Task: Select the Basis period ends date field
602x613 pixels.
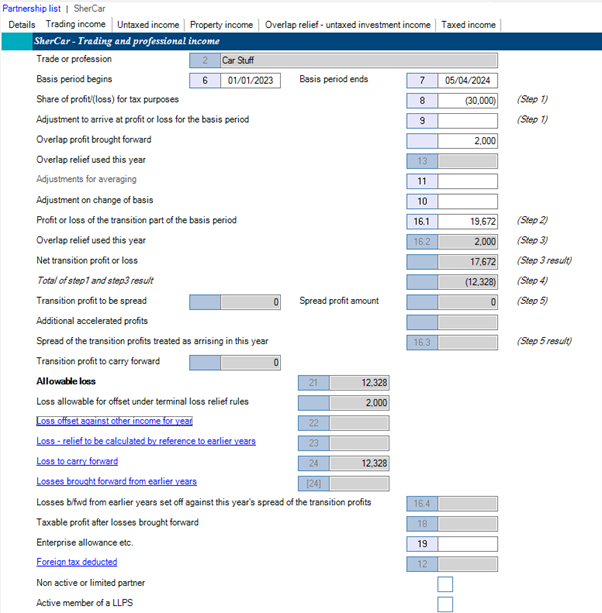Action: point(468,80)
